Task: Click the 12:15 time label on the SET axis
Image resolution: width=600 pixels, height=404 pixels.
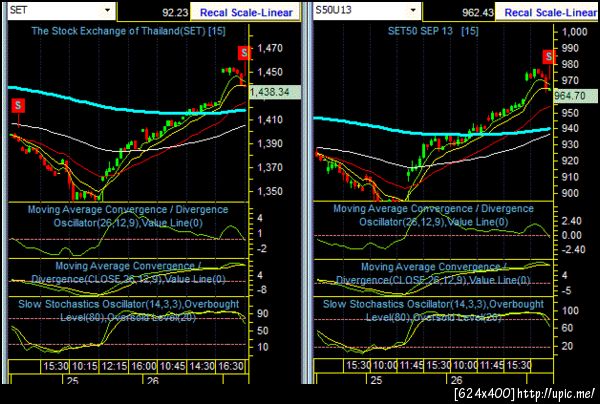Action: coord(114,366)
